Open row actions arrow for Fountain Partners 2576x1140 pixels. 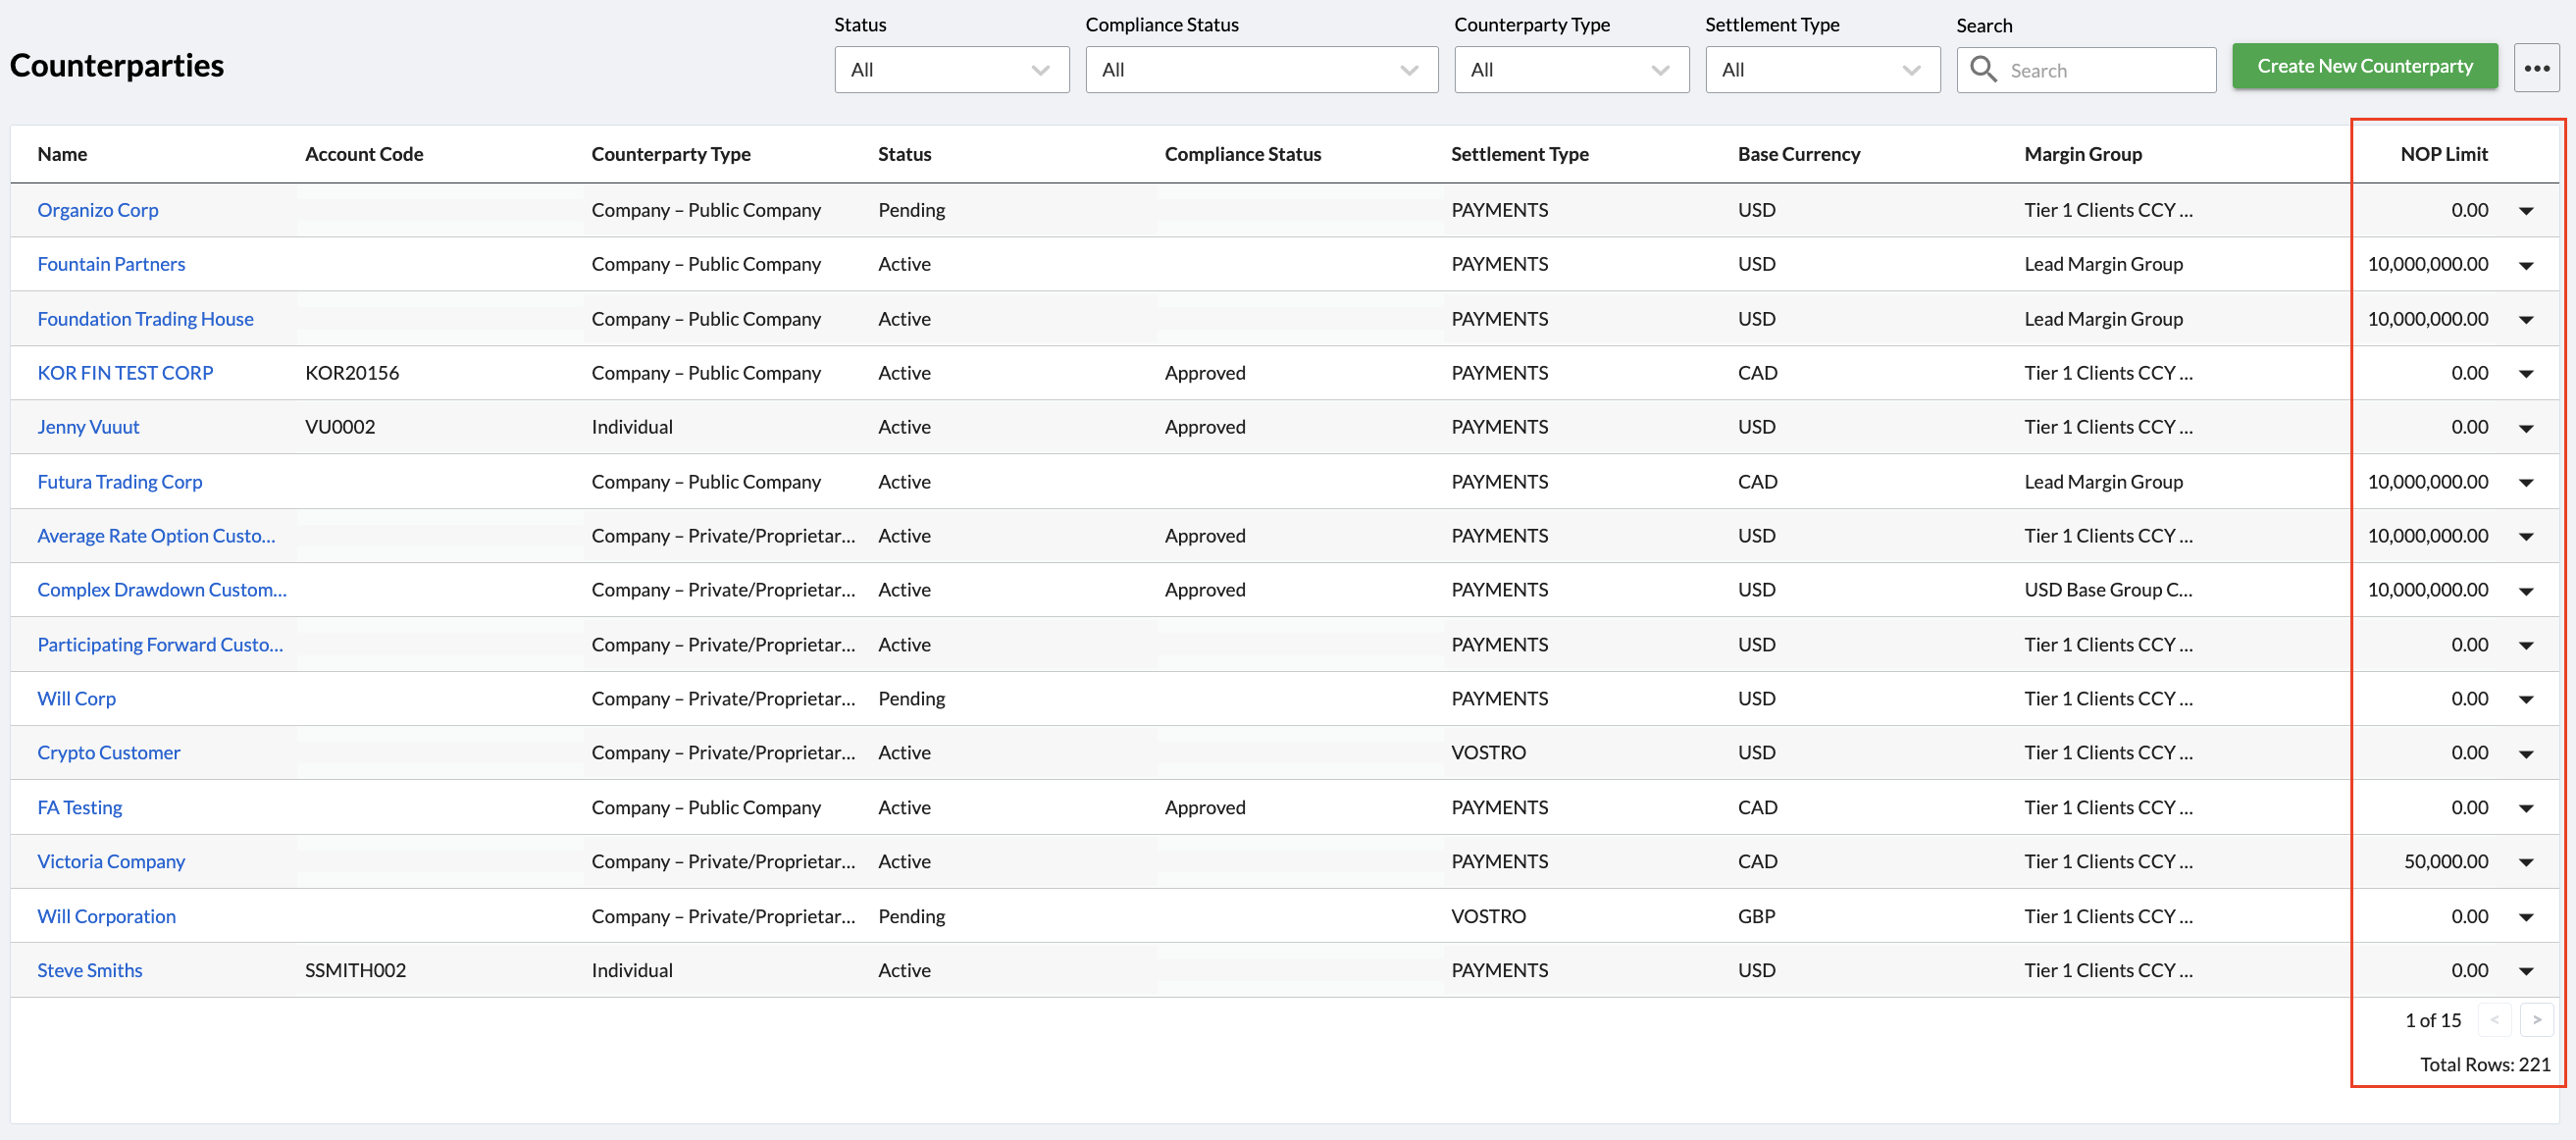tap(2526, 265)
